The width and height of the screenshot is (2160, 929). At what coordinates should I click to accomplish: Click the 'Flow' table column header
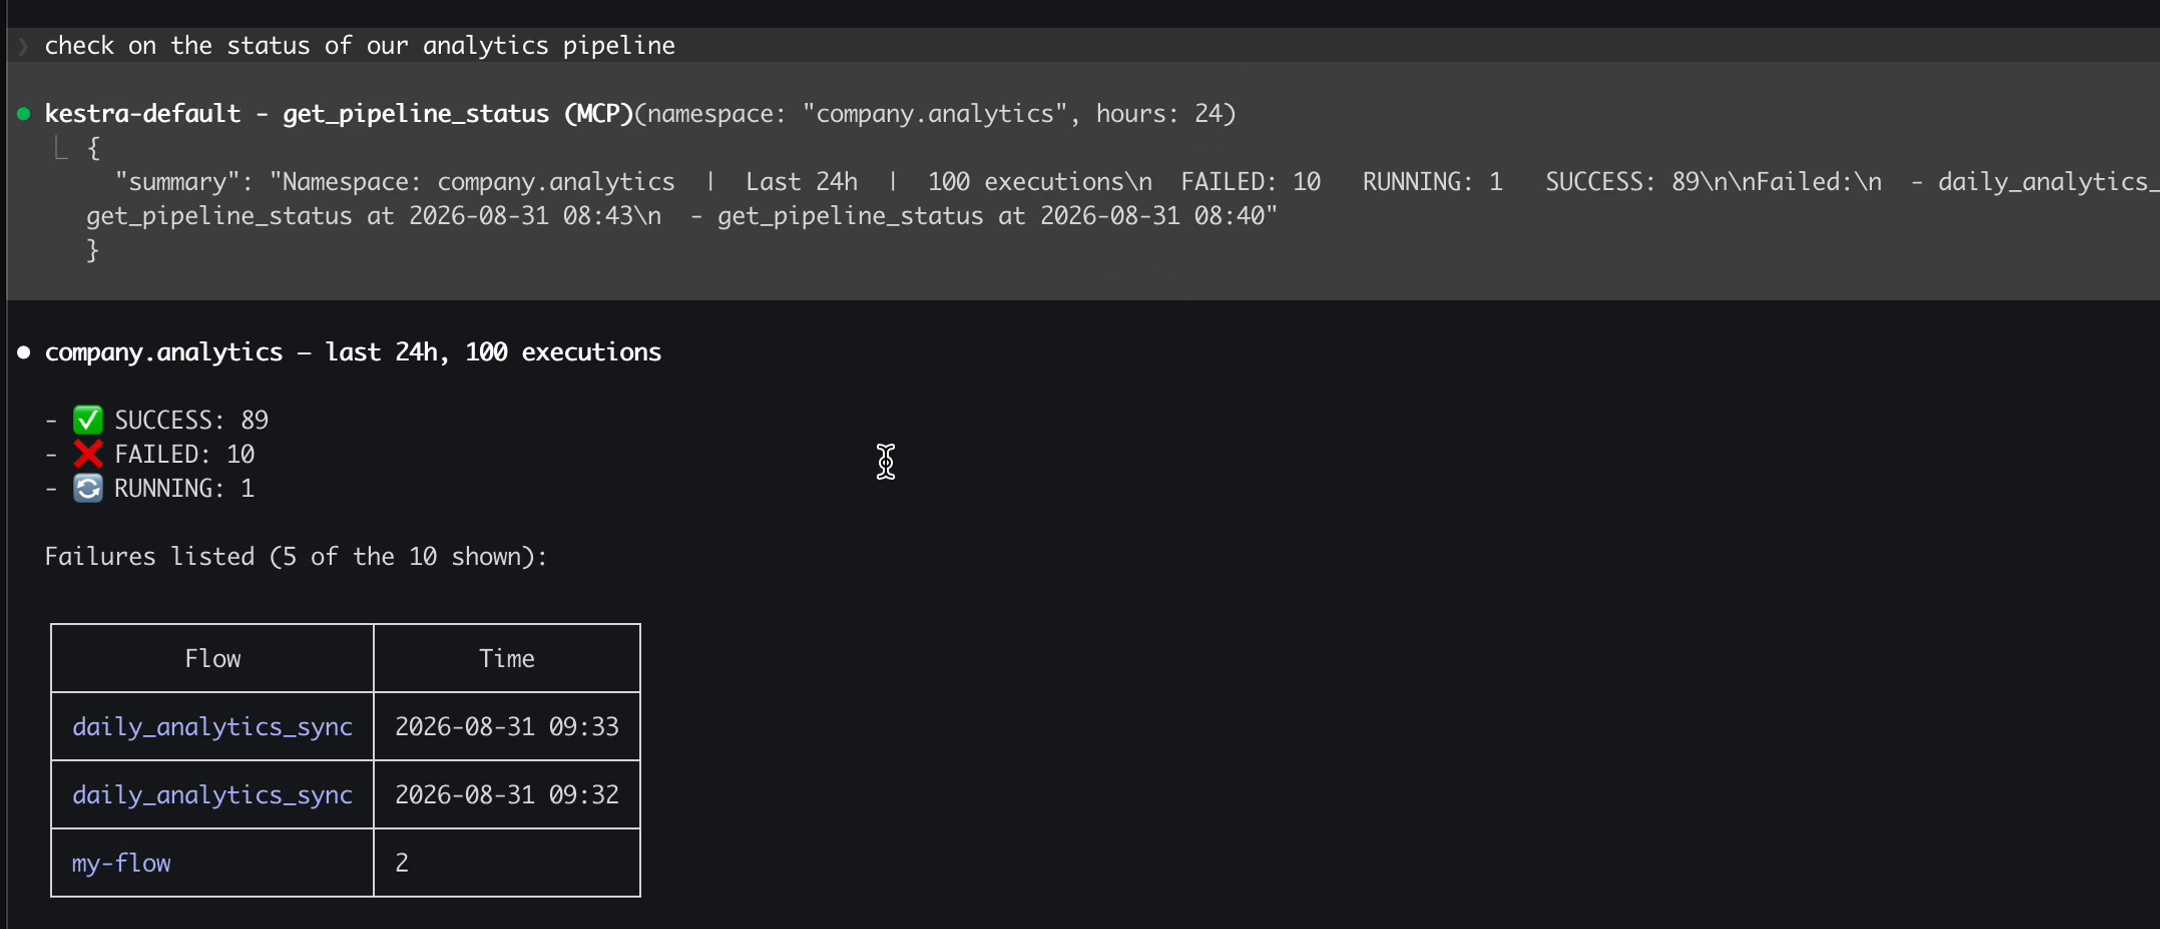[x=213, y=659]
